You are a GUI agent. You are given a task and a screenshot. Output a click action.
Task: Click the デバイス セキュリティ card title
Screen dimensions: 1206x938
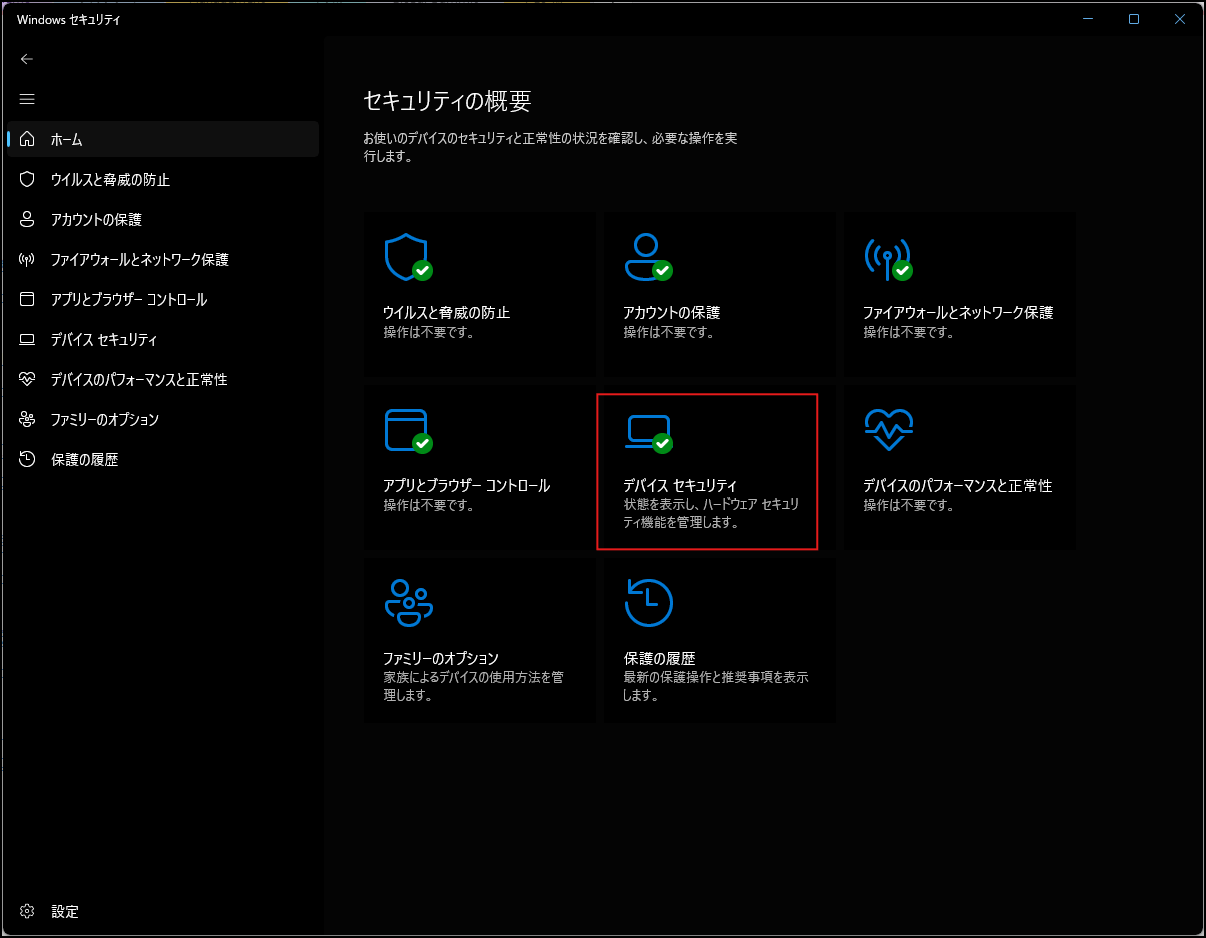click(x=679, y=485)
